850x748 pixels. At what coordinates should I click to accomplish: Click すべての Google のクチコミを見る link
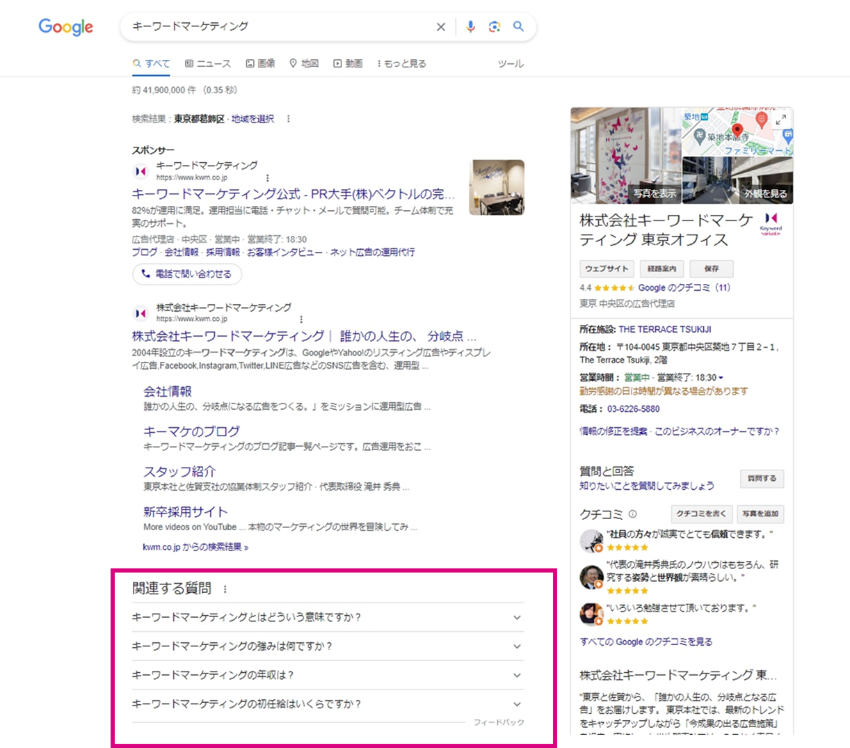pos(646,642)
